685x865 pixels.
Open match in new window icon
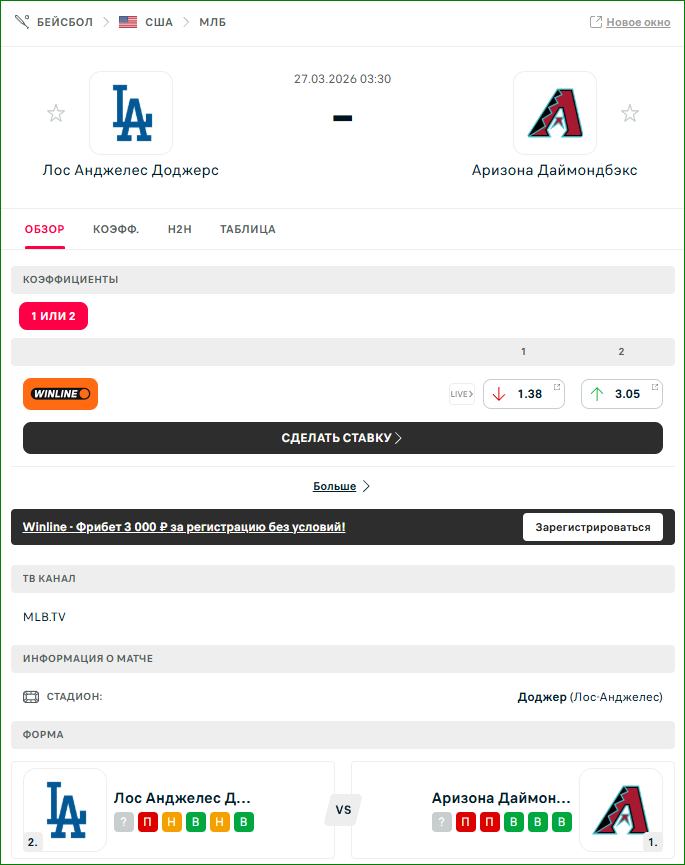596,22
